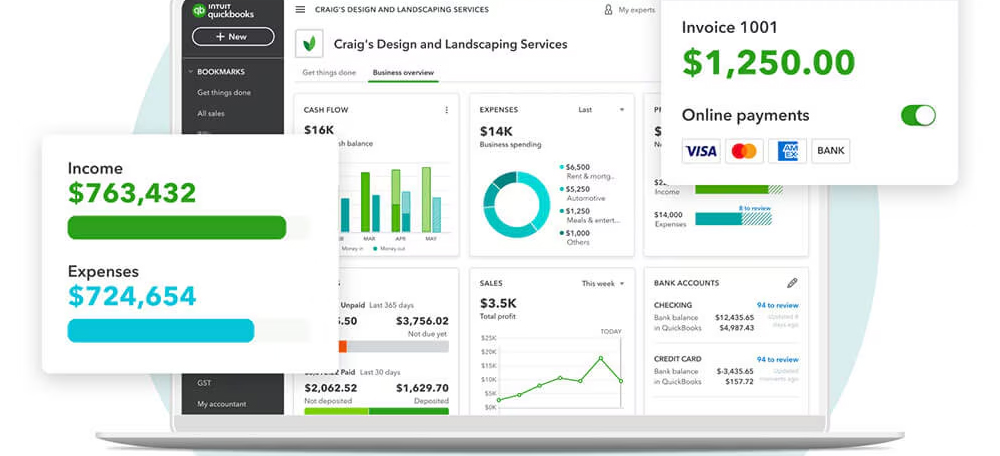Click the $1,629.70 Deposited amount

422,388
